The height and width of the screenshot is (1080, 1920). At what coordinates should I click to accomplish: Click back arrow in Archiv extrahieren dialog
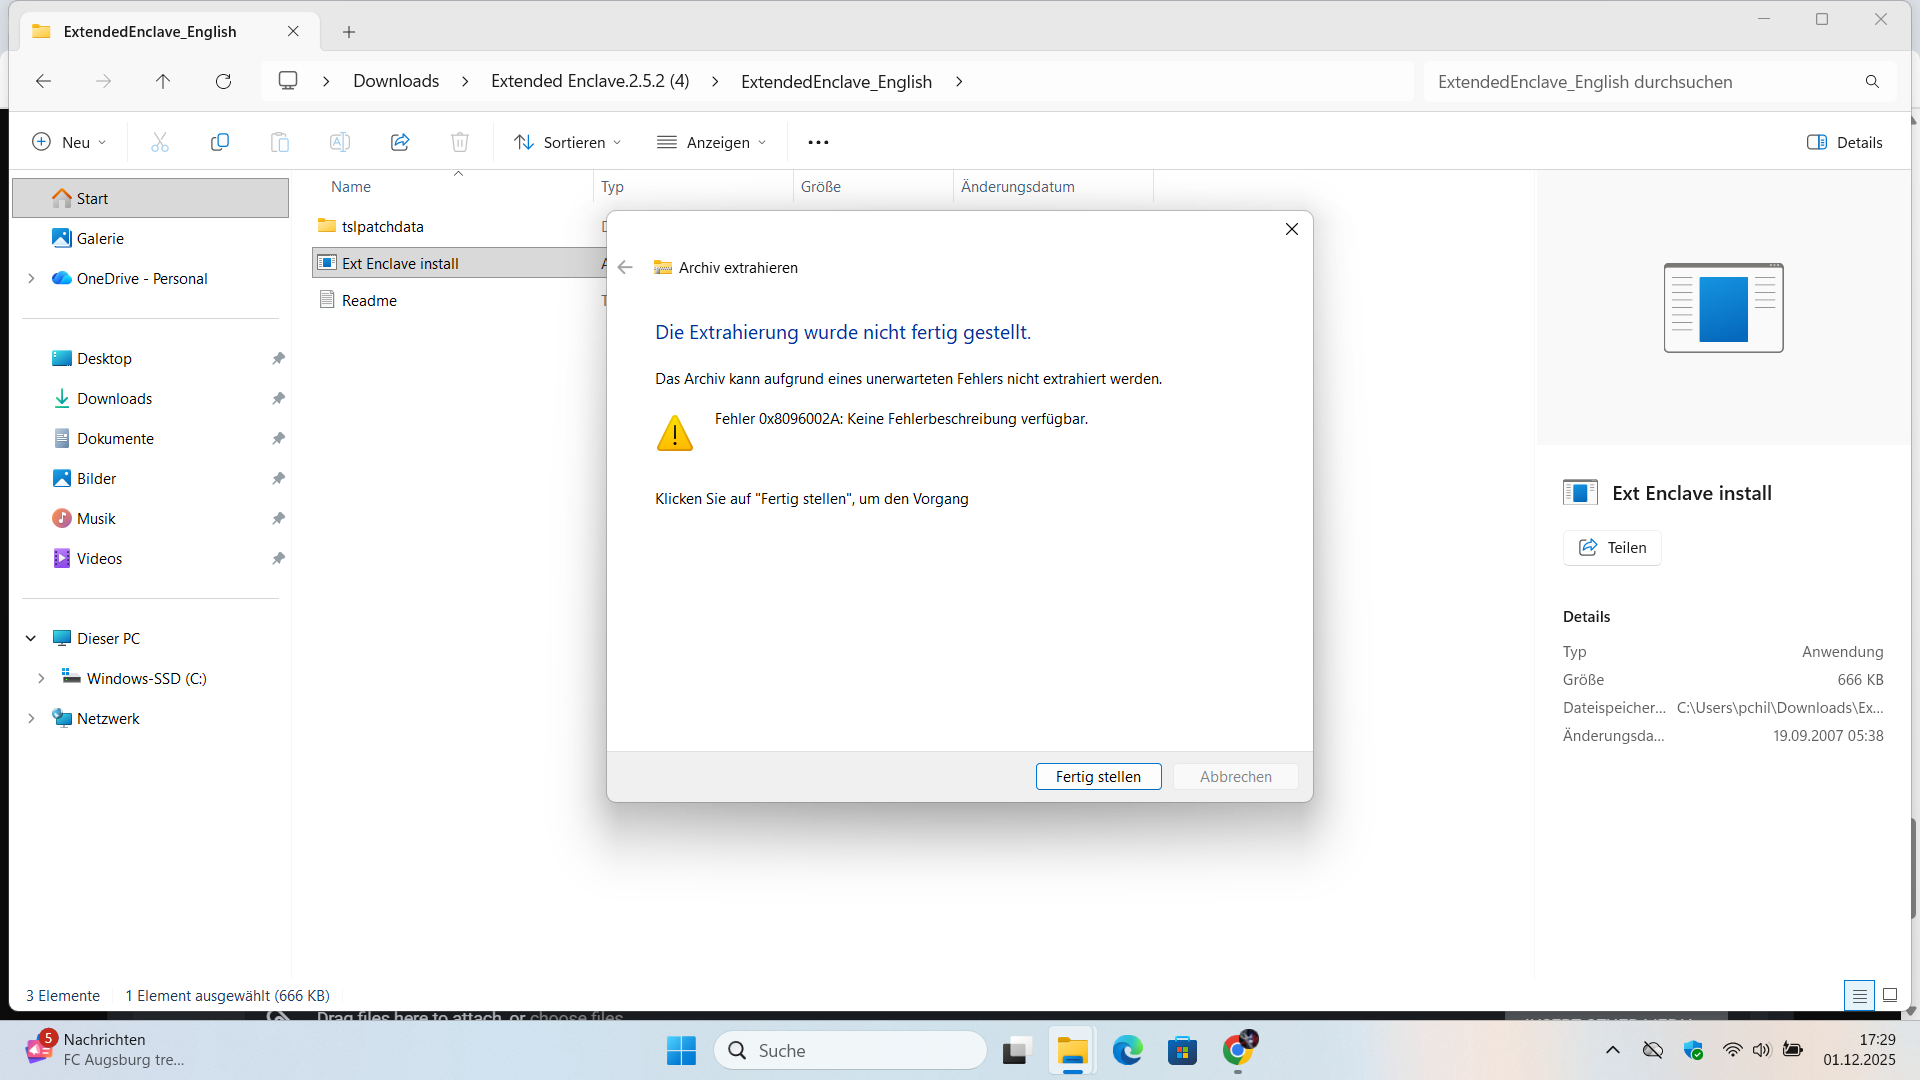click(x=625, y=267)
